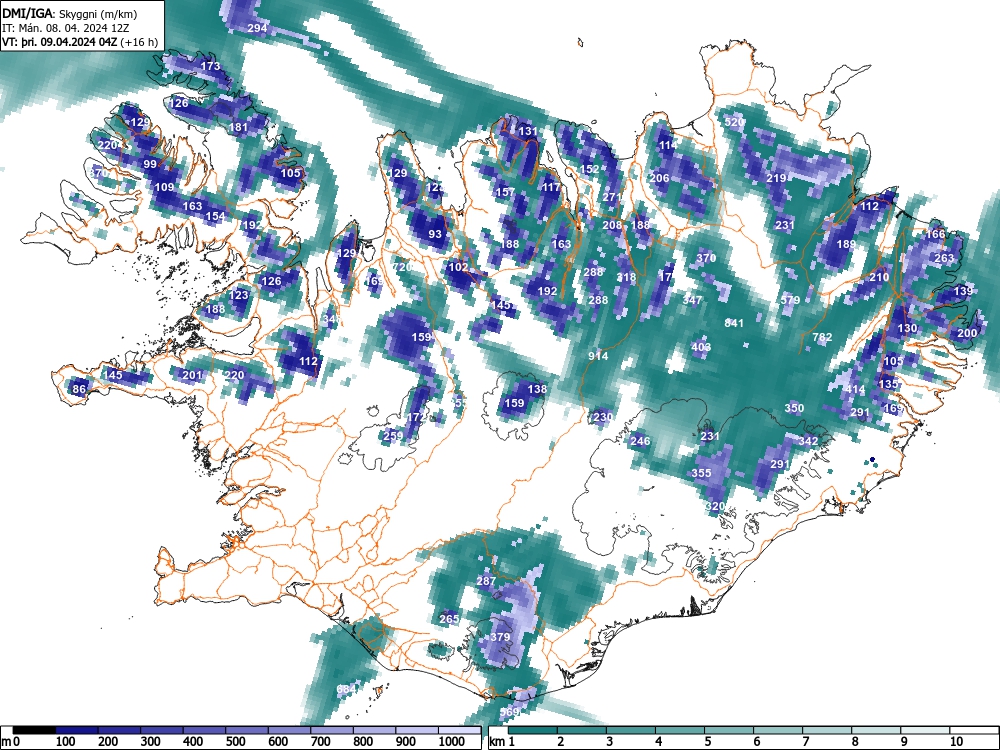This screenshot has width=1000, height=750.
Task: Click the visibility value 914
Action: pos(598,356)
